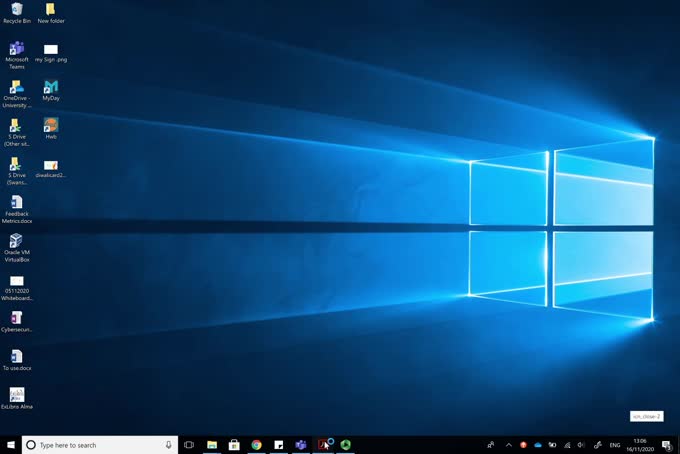The image size is (680, 454).
Task: Select the ExLibris Alma desktop icon
Action: 16,396
